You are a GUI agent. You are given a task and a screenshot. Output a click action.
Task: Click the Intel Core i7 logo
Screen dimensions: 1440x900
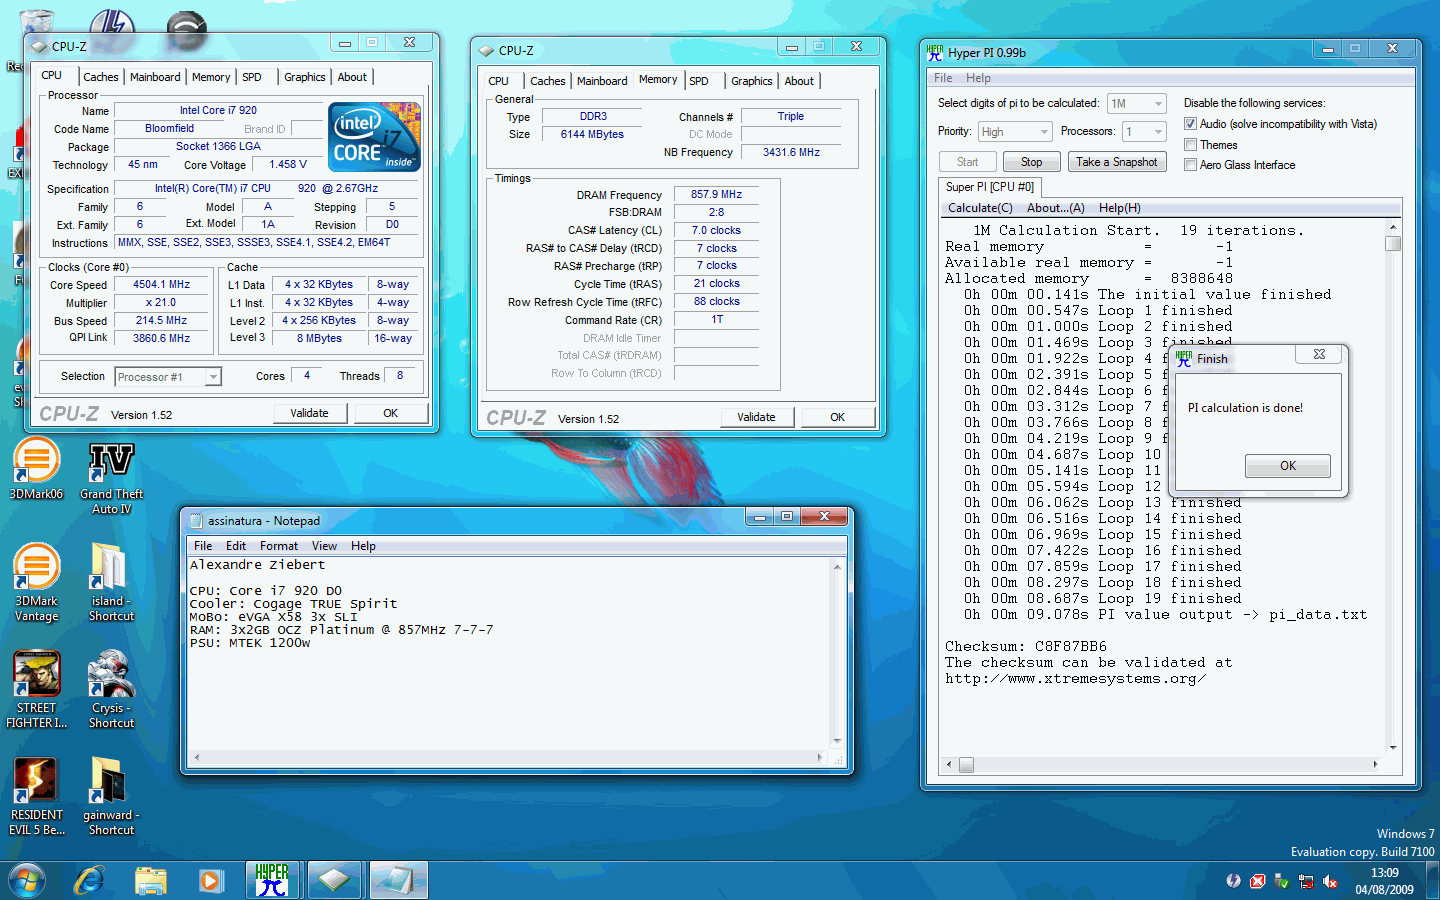(375, 137)
